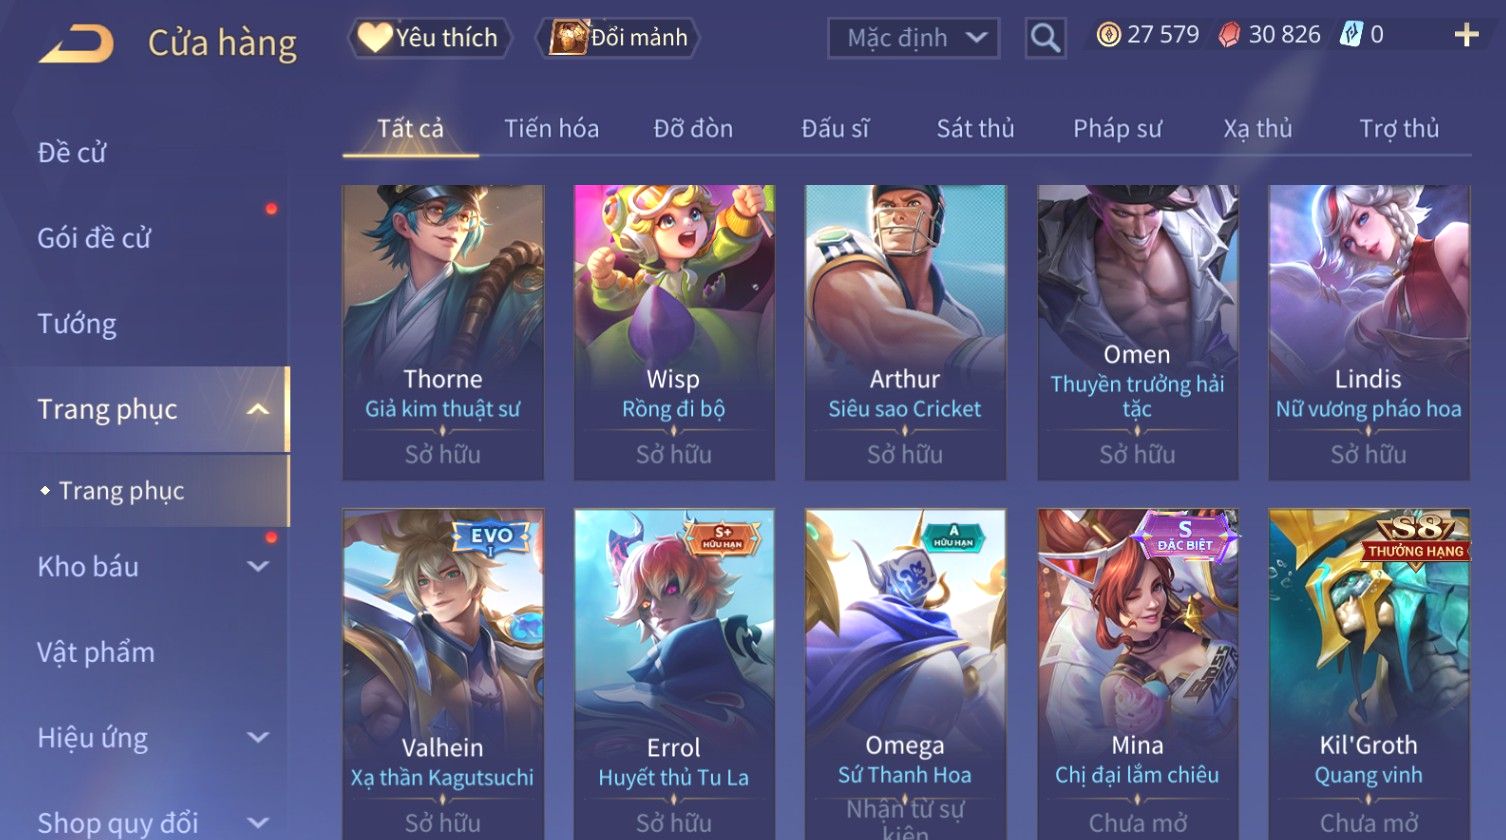The height and width of the screenshot is (840, 1506).
Task: Open Tướng in the sidebar
Action: click(x=77, y=324)
